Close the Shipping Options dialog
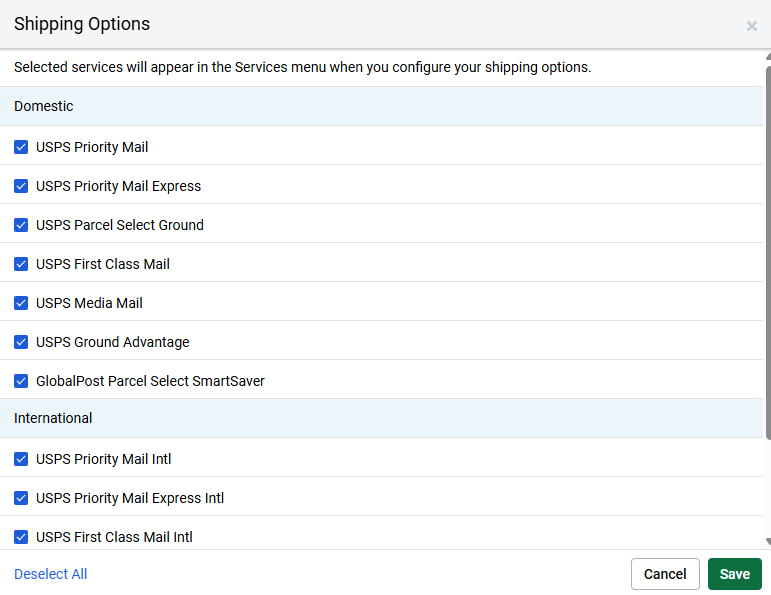The height and width of the screenshot is (595, 771). [751, 26]
